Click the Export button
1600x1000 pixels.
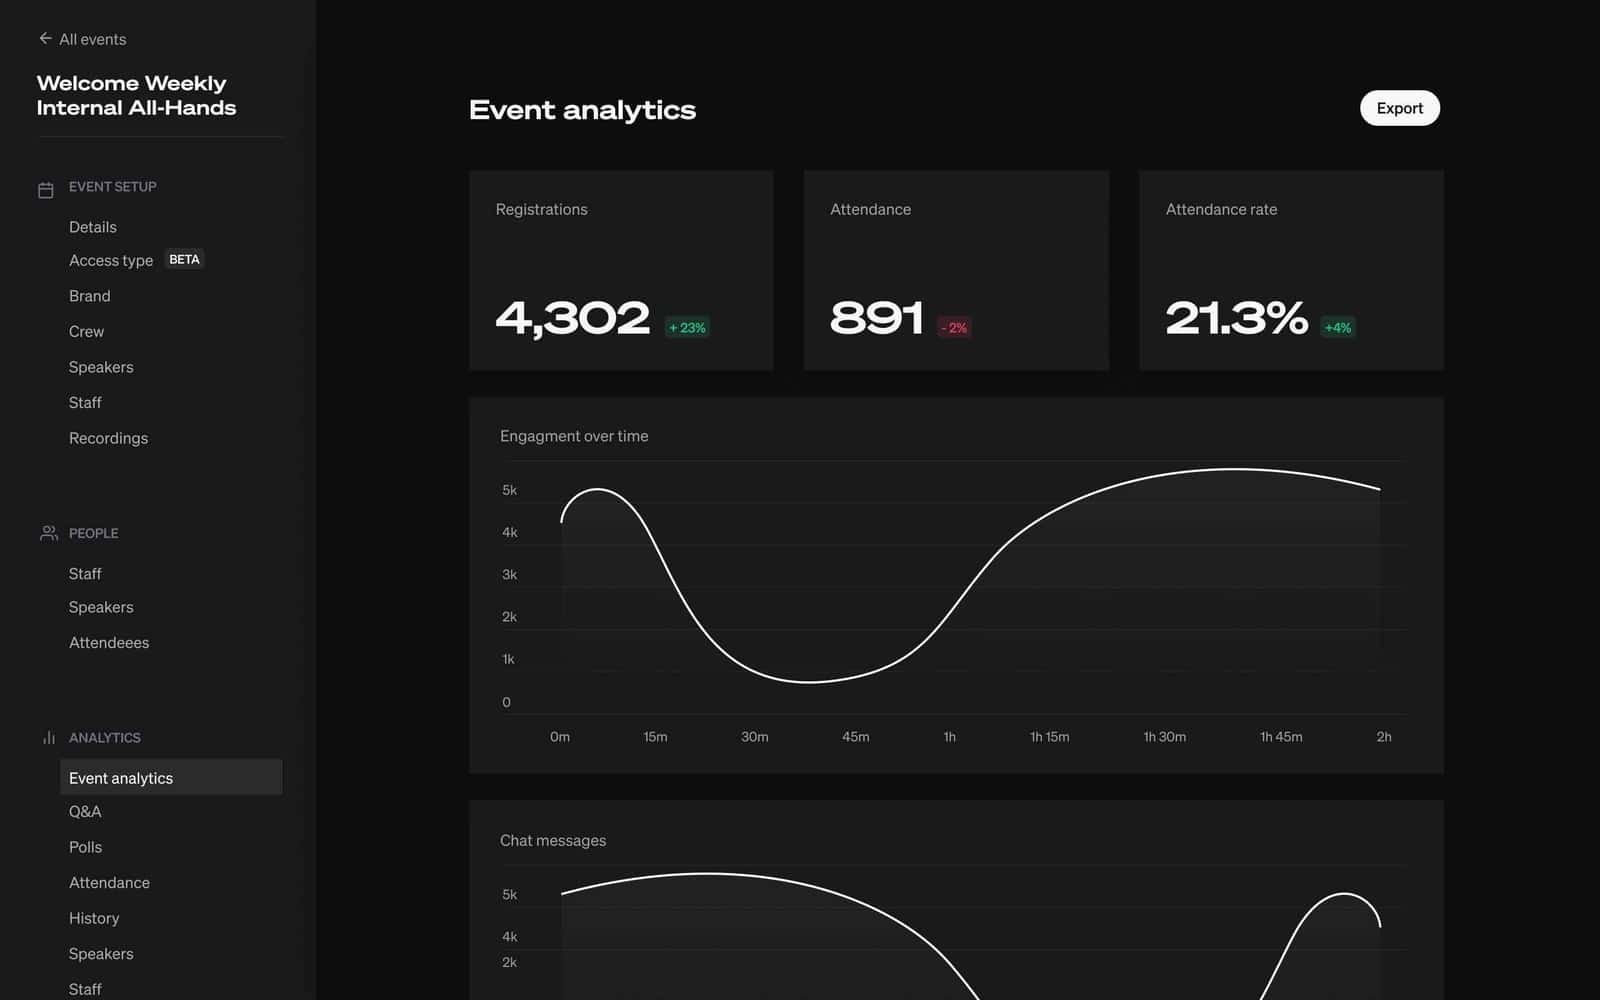pos(1399,108)
